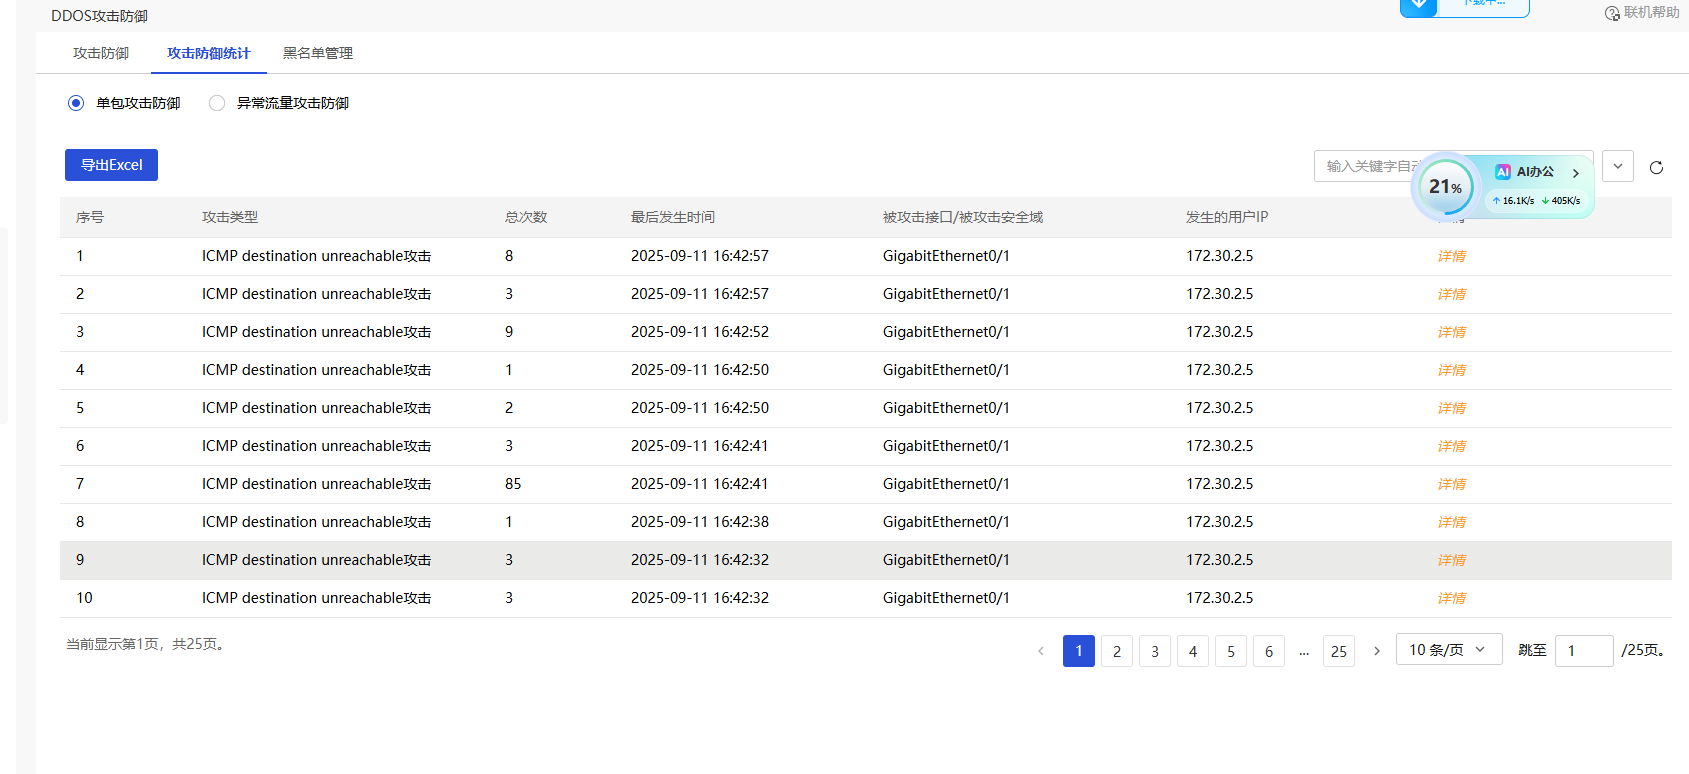The image size is (1689, 774).
Task: Click the refresh icon beside search
Action: [x=1656, y=167]
